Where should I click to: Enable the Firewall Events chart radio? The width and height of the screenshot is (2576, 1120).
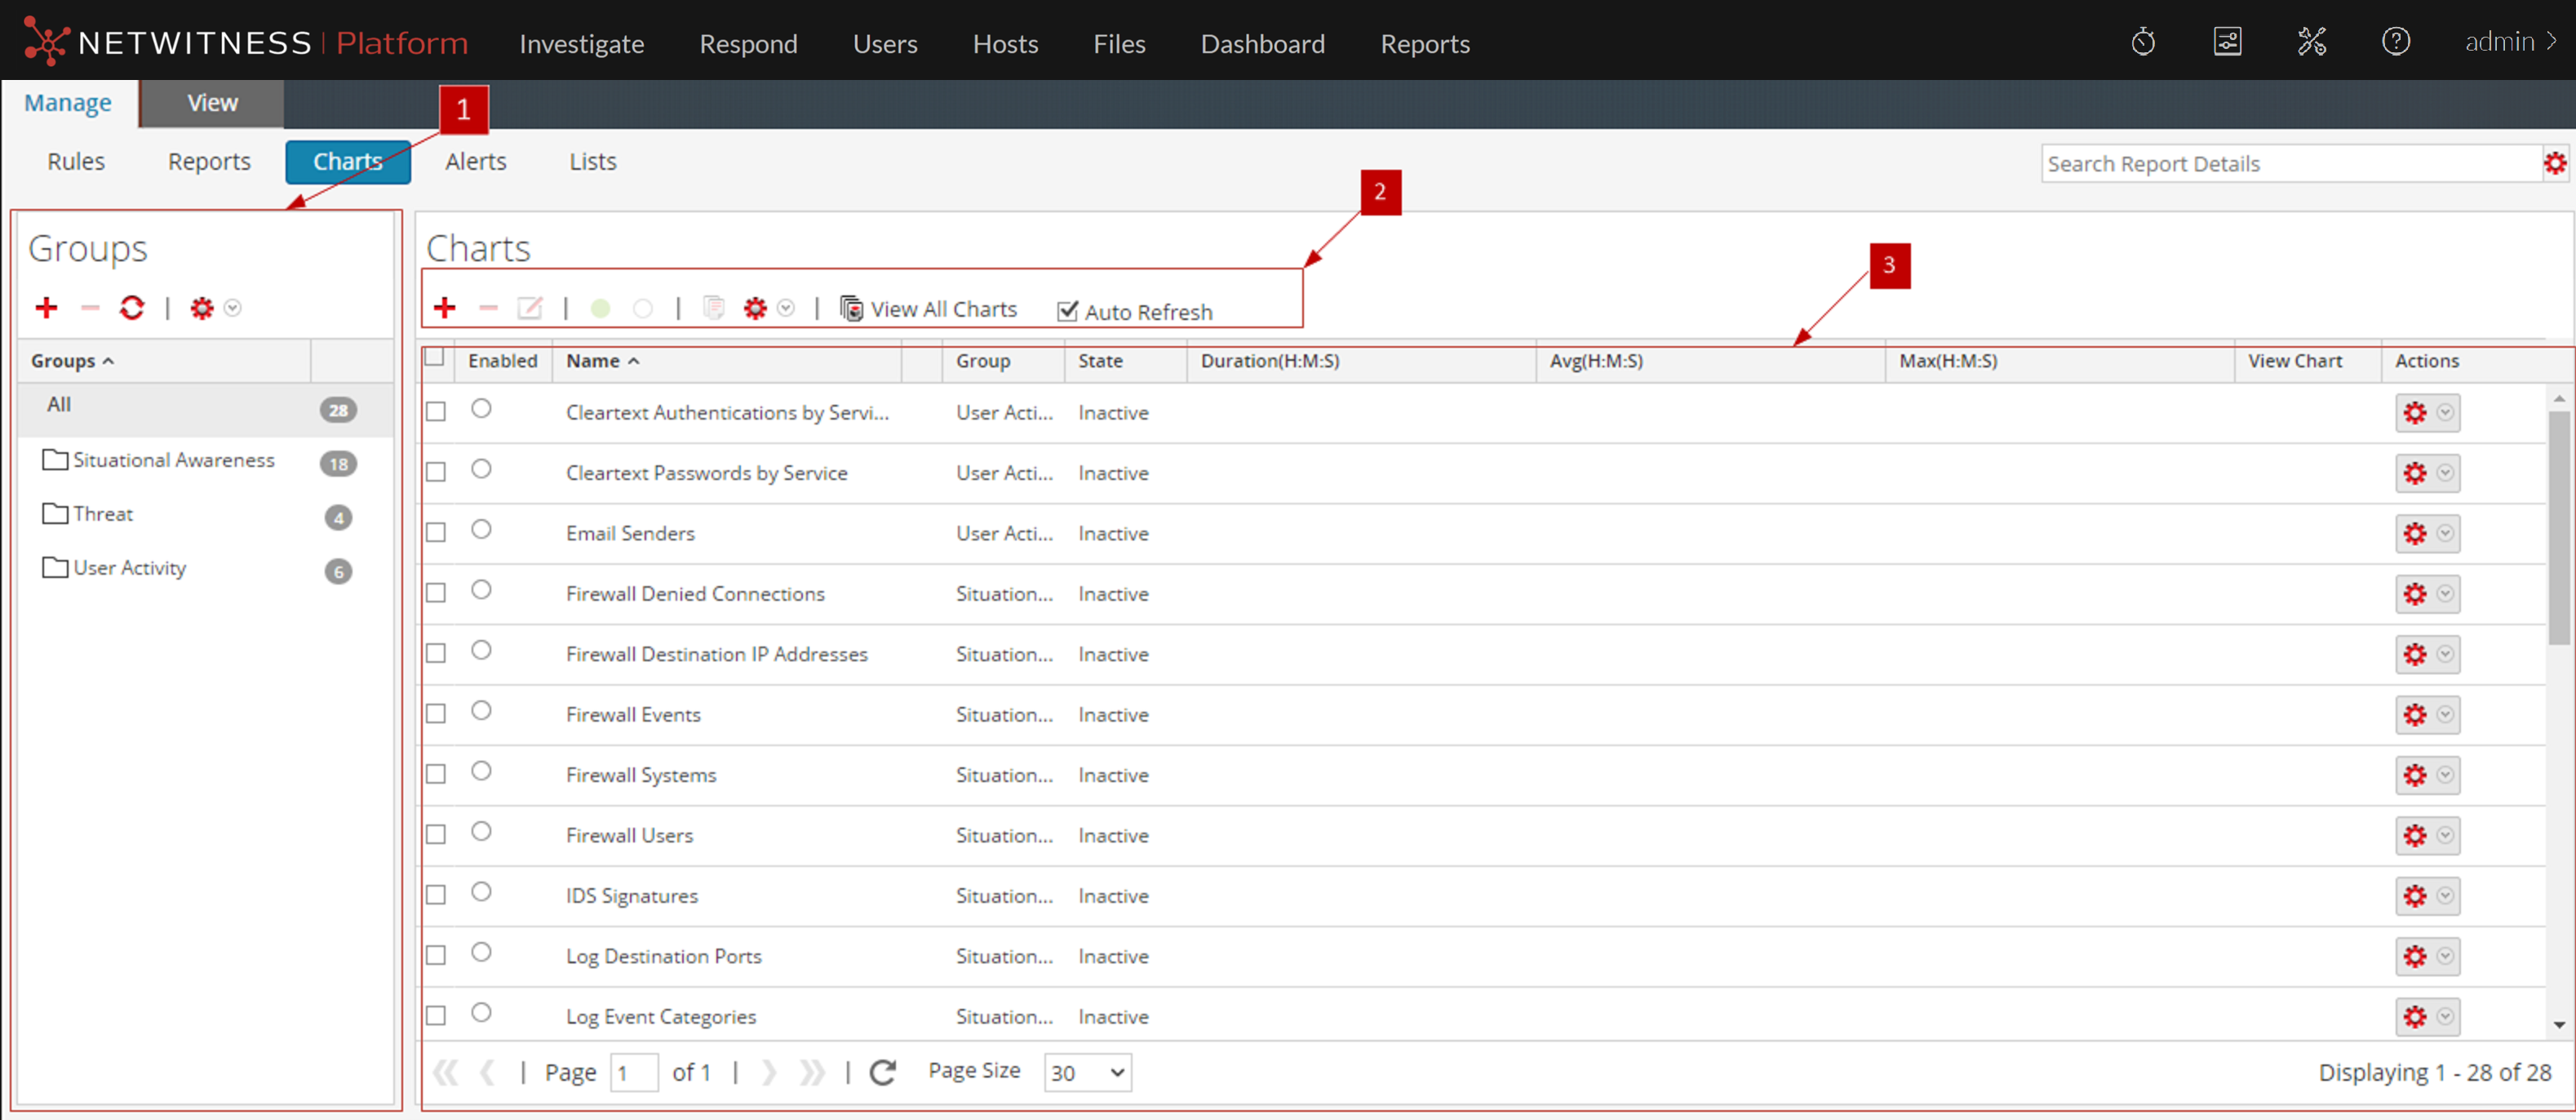pyautogui.click(x=481, y=711)
